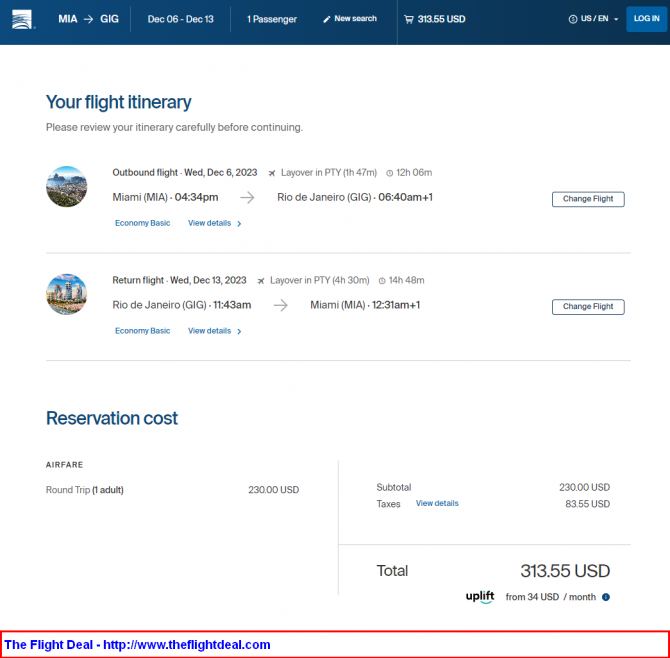Click Miami (MIA) 12:31am+1 arrival
The image size is (670, 658).
click(365, 305)
